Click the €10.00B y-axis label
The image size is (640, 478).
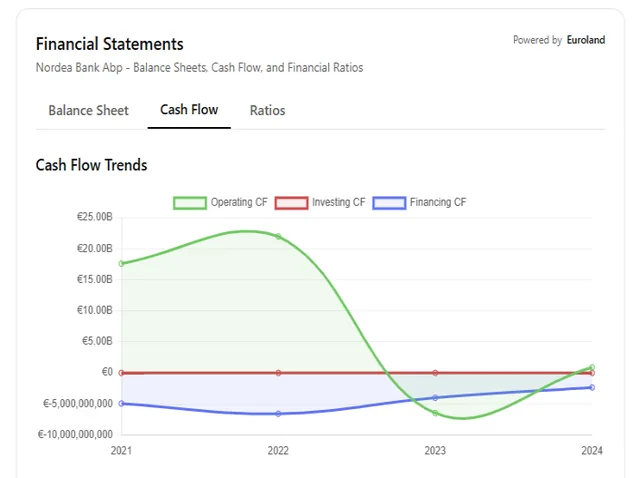(x=95, y=310)
